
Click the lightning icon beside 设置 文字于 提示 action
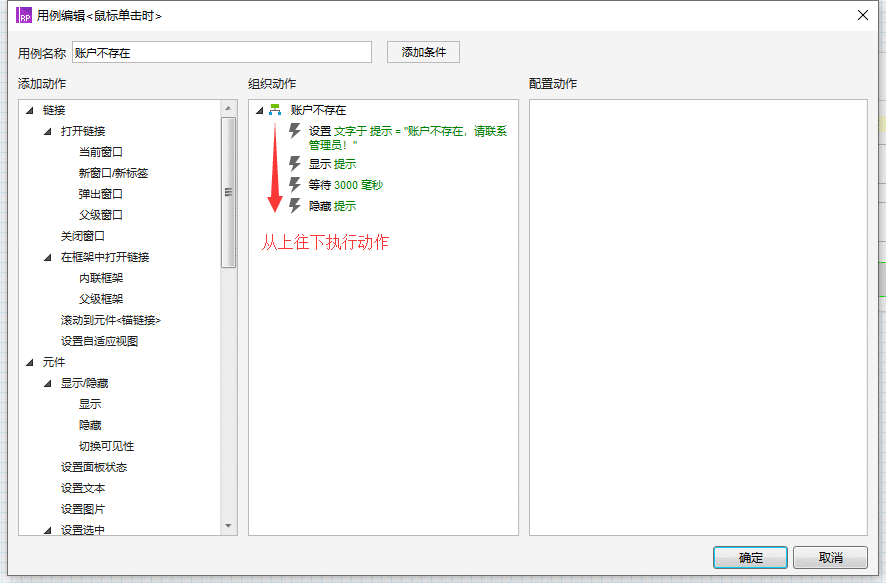click(294, 131)
